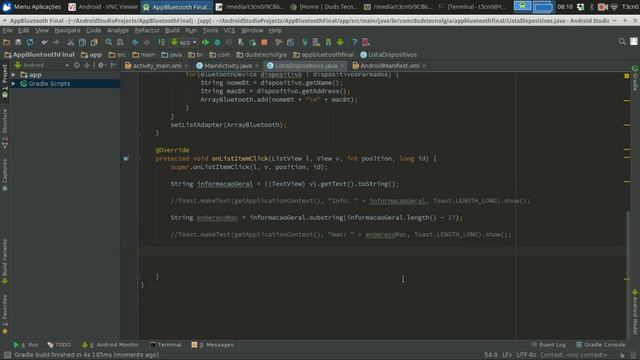
Task: Open the VCS menu
Action: pos(229,31)
